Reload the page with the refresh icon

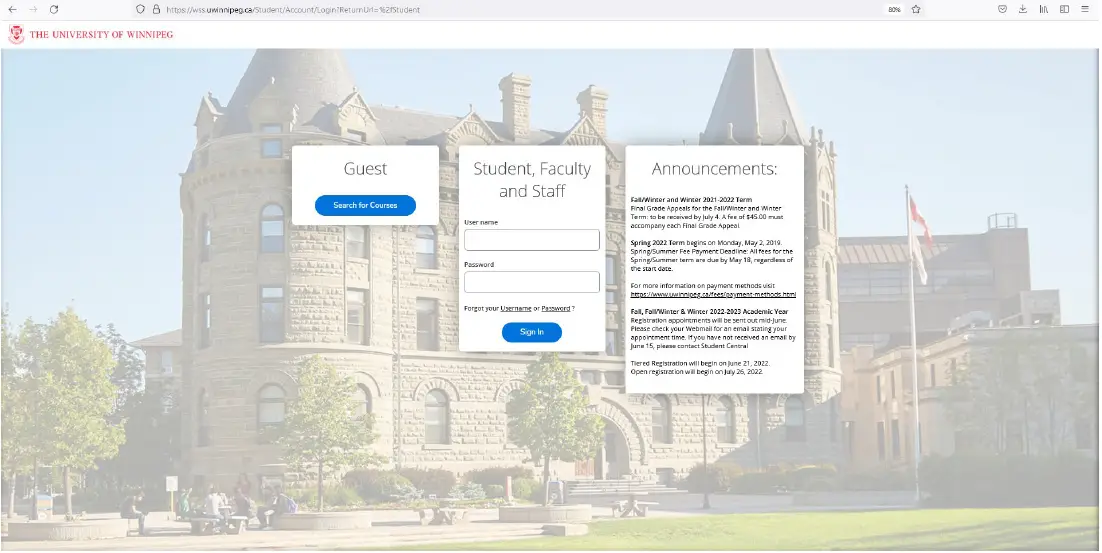[x=54, y=9]
